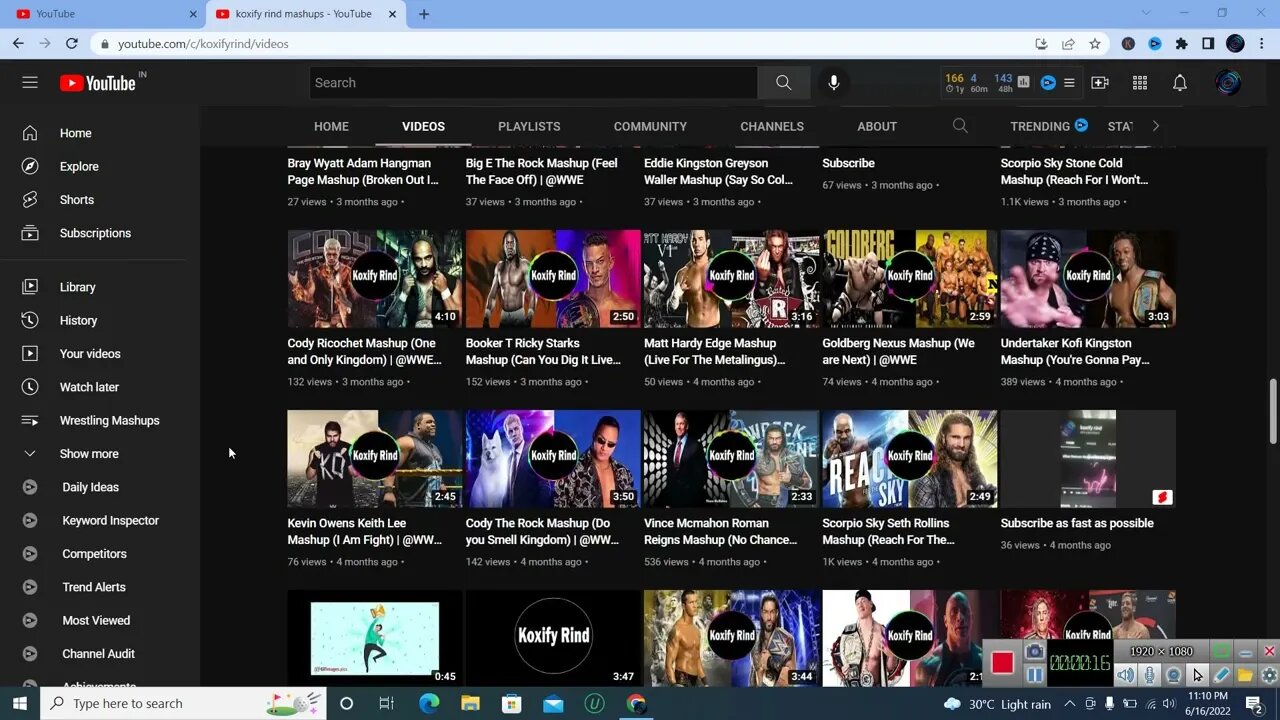
Task: Stop recording with the red square button
Action: pos(1003,663)
